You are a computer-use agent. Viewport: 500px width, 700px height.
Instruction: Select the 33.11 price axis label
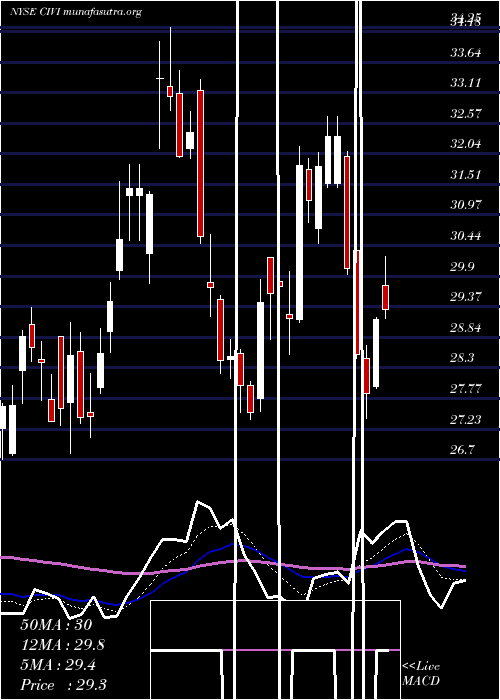[x=466, y=83]
